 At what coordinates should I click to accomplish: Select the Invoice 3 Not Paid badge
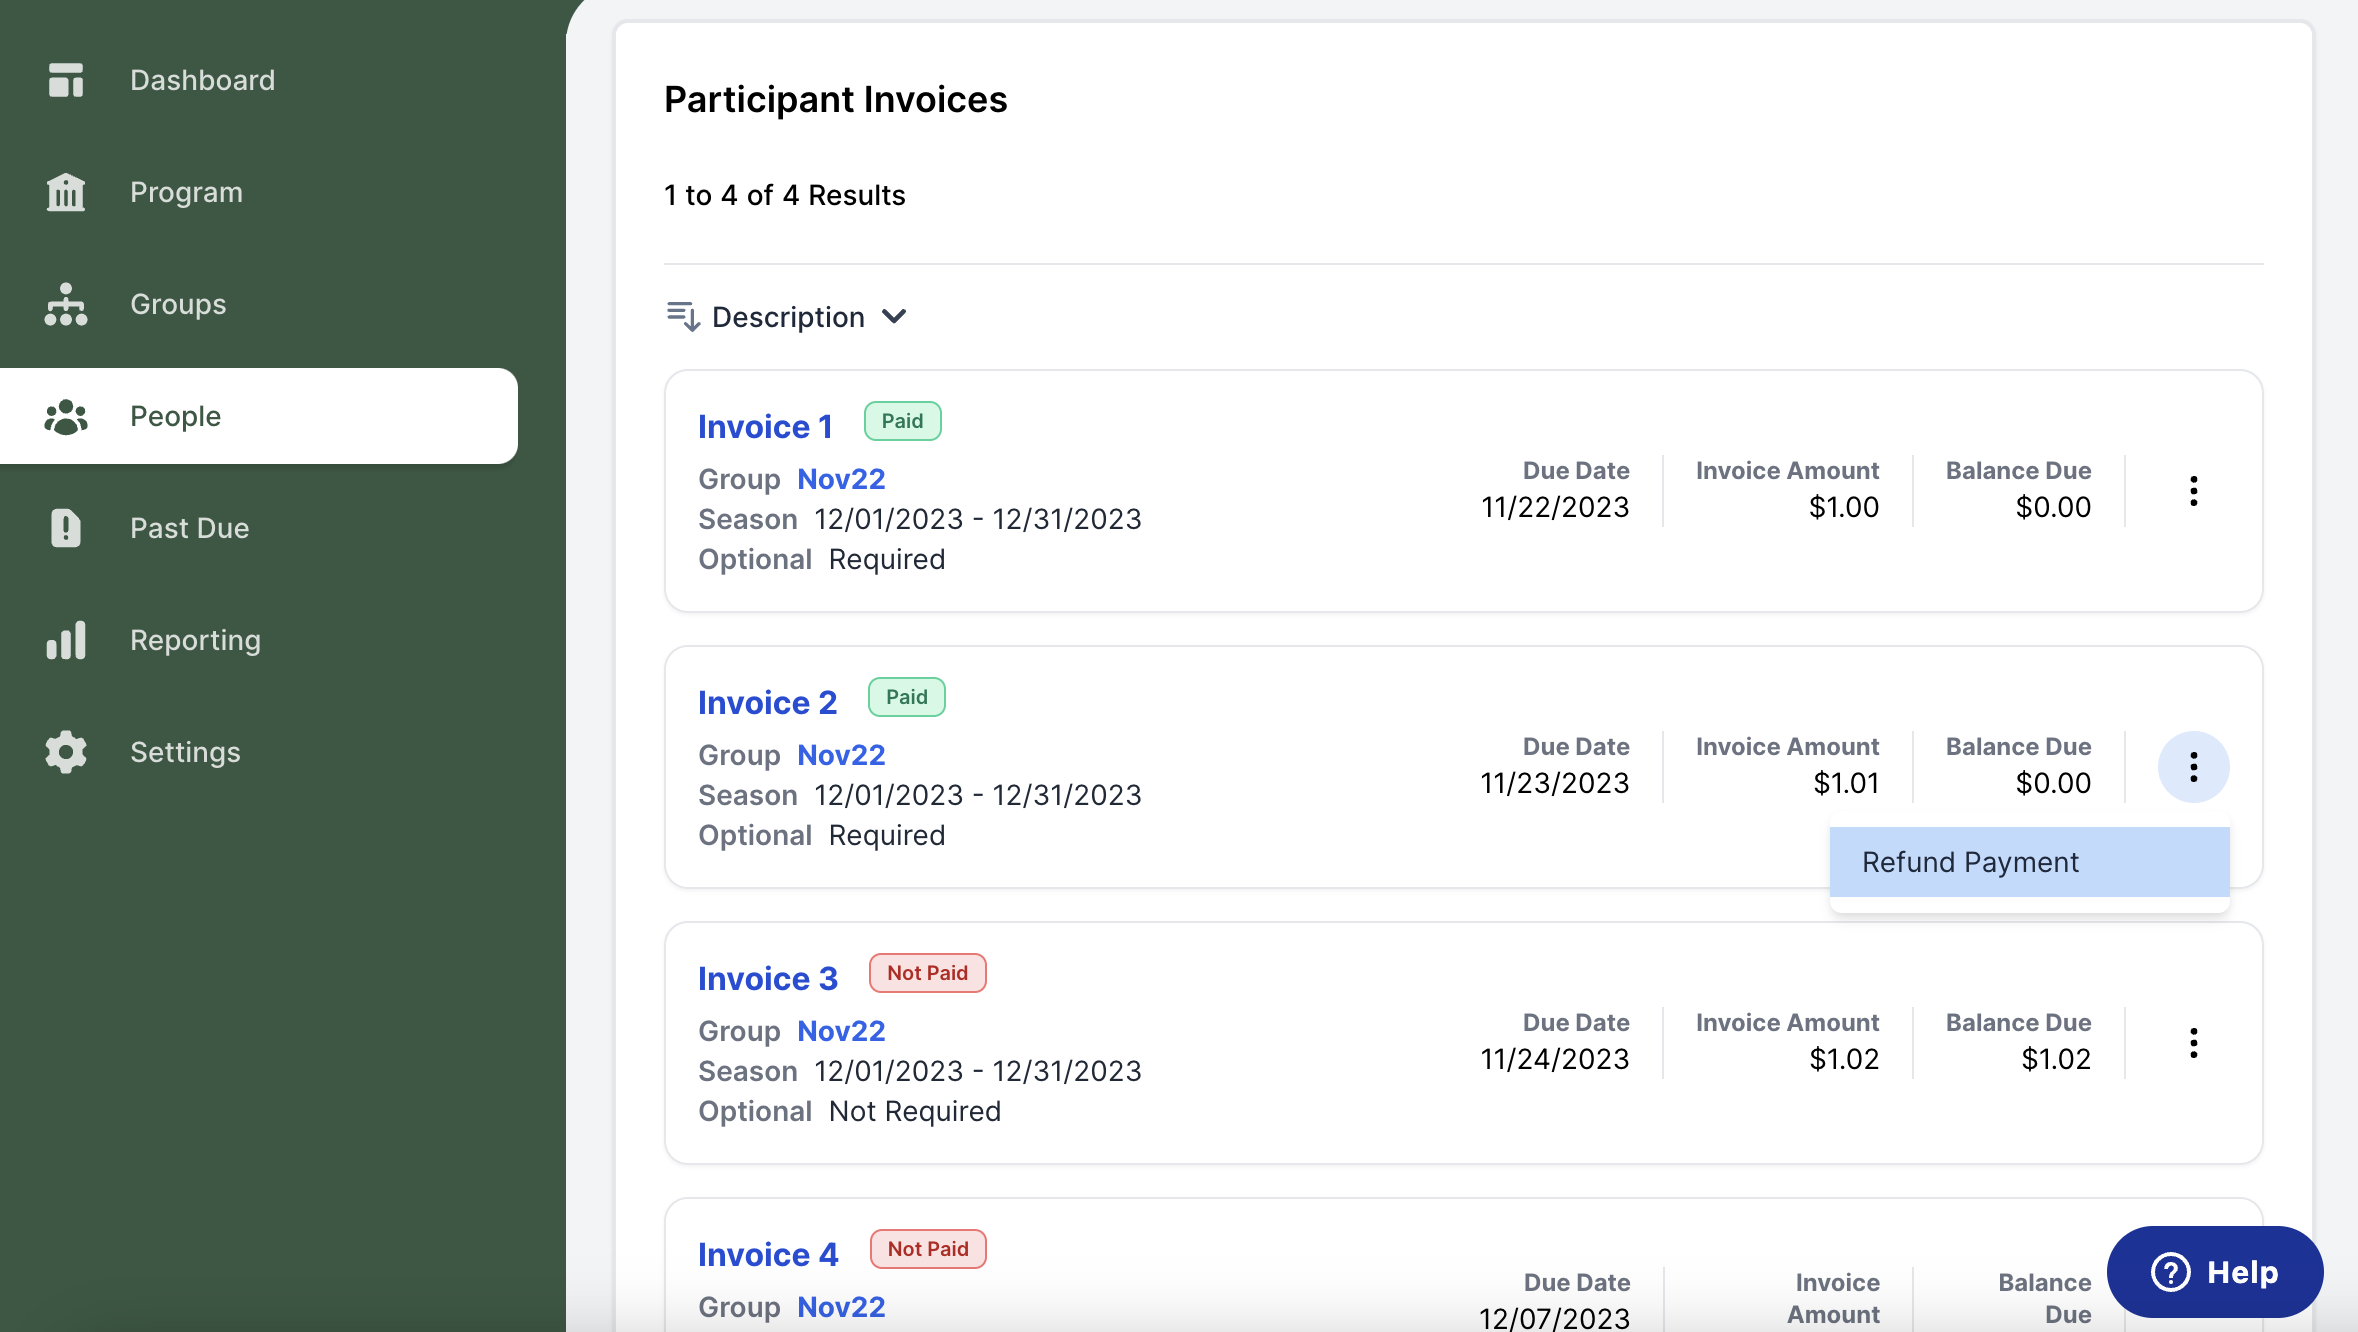[x=925, y=972]
